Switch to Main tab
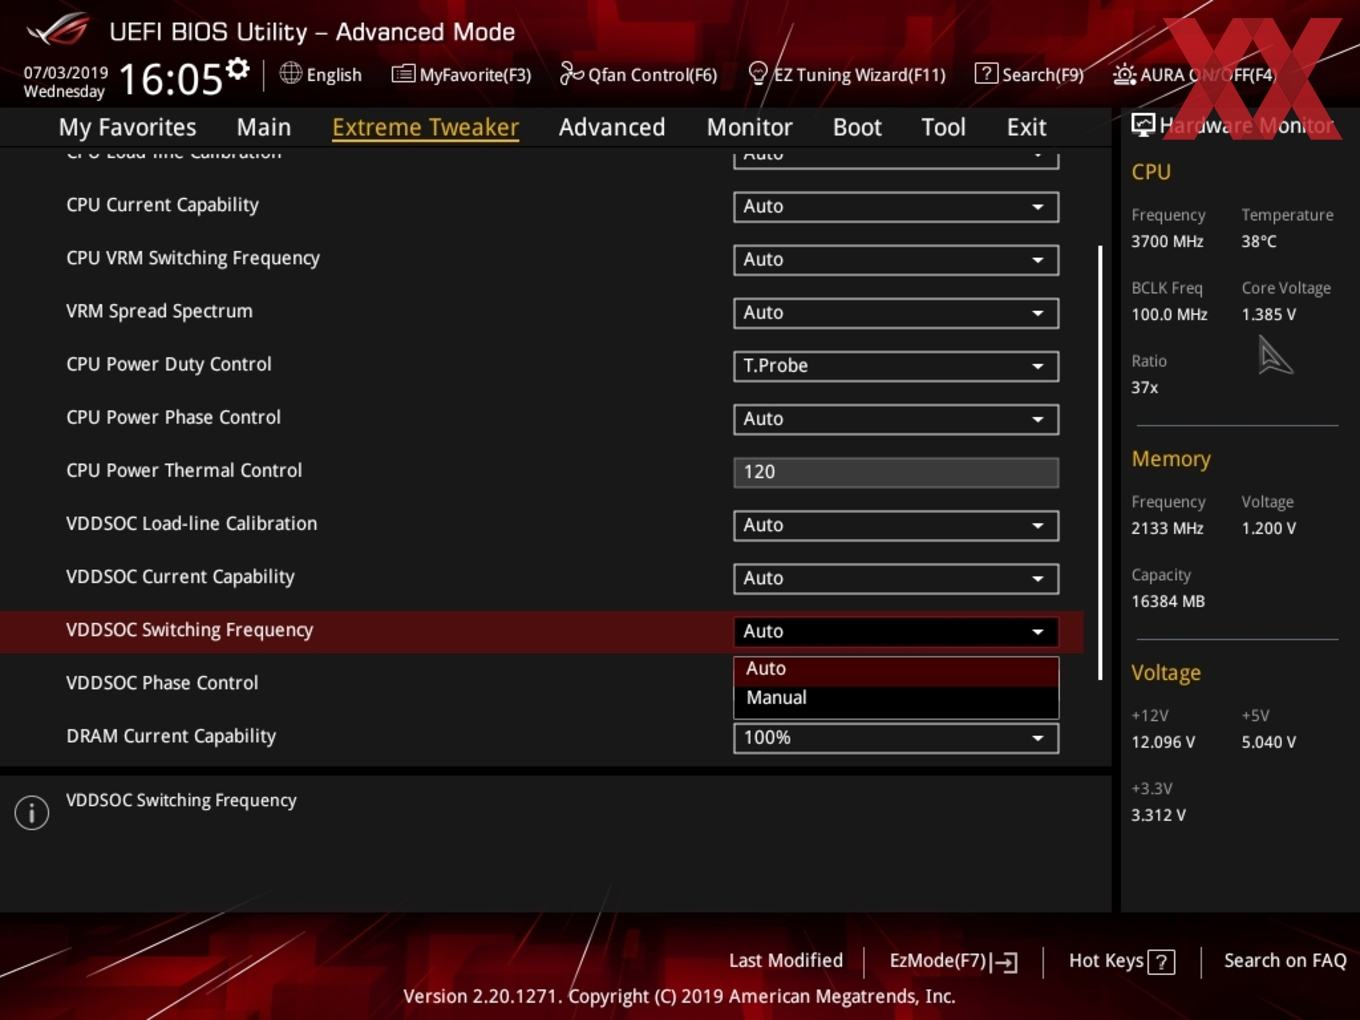 (264, 127)
